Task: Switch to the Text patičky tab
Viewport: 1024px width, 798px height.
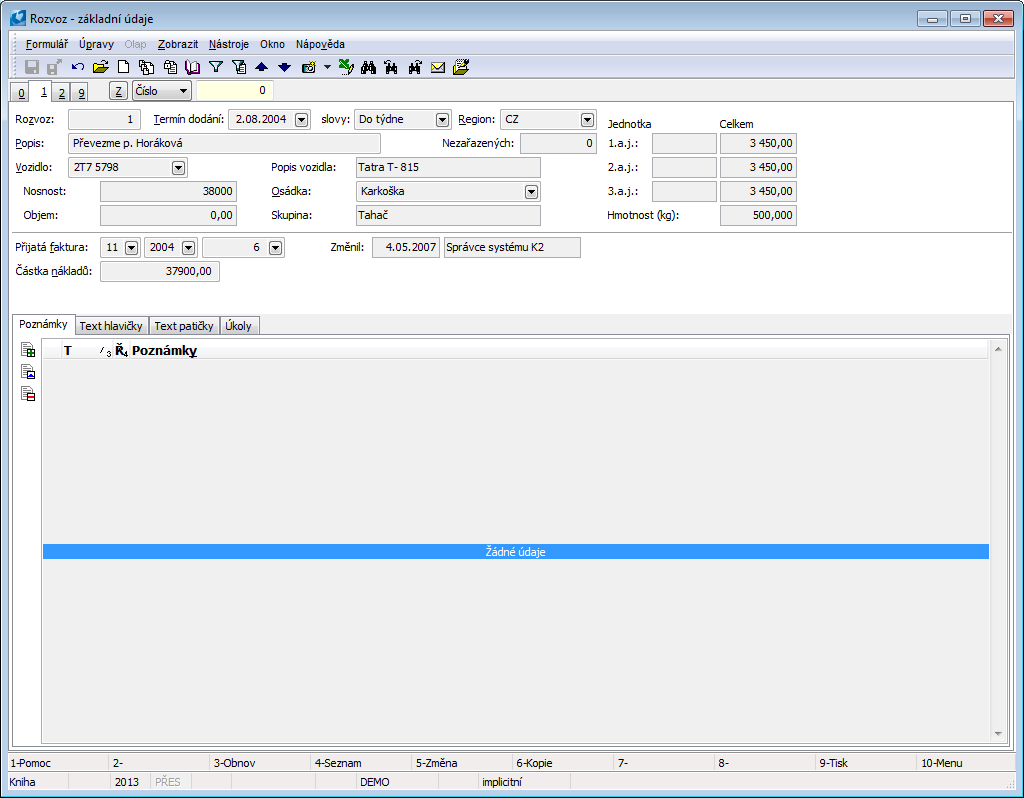Action: click(184, 326)
